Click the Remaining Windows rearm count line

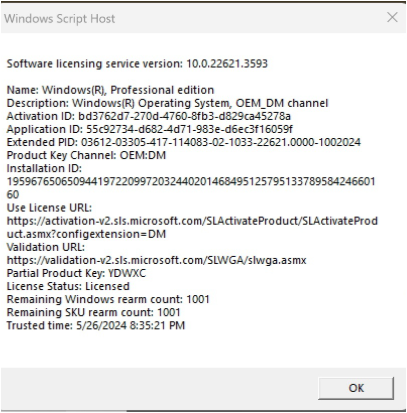pyautogui.click(x=108, y=299)
